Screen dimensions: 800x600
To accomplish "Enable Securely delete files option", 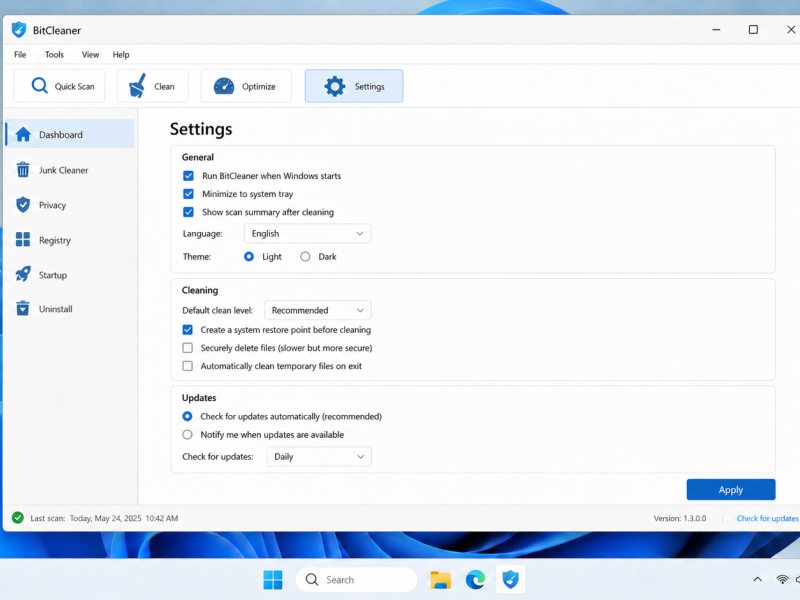I will click(x=188, y=348).
